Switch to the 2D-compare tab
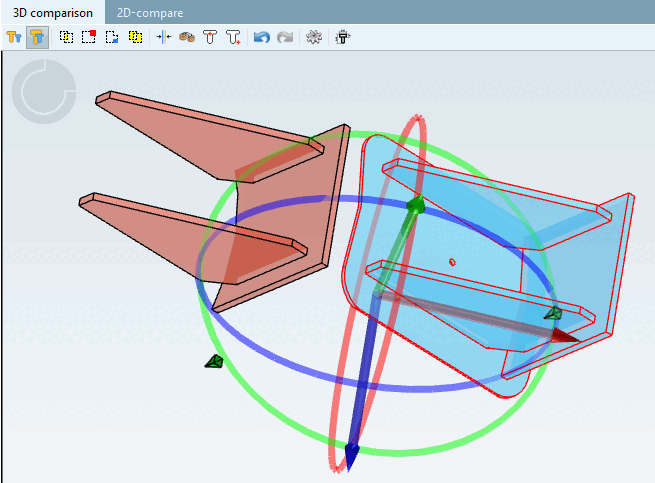This screenshot has width=655, height=483. [x=150, y=13]
